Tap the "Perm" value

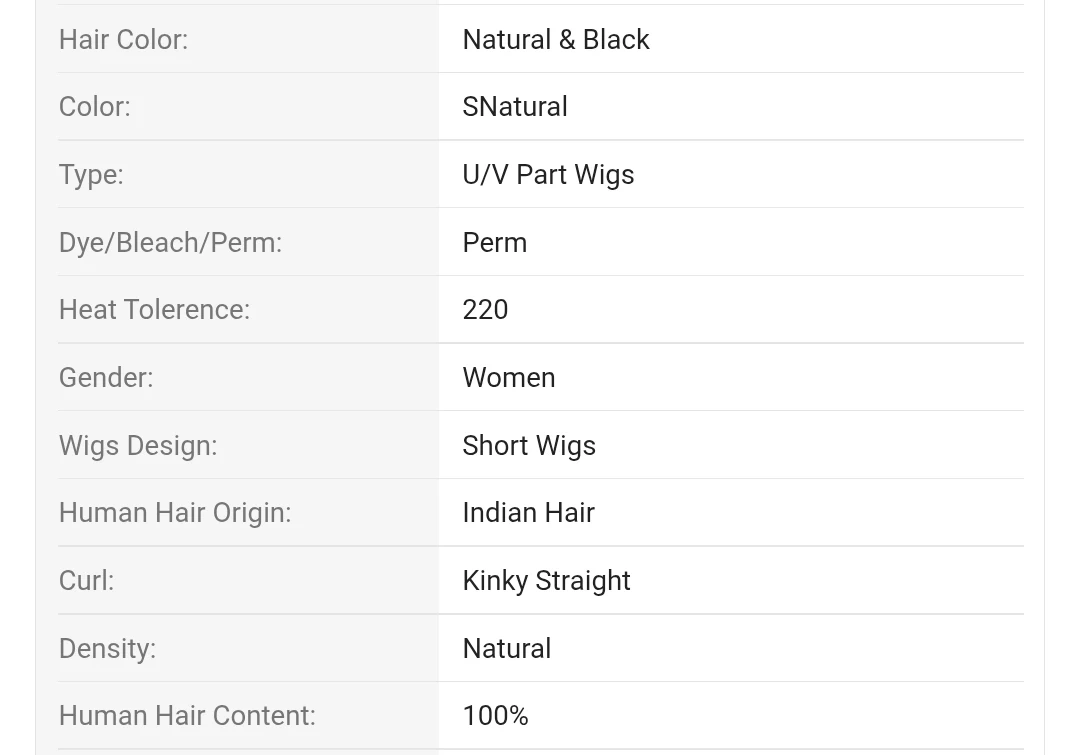point(494,243)
